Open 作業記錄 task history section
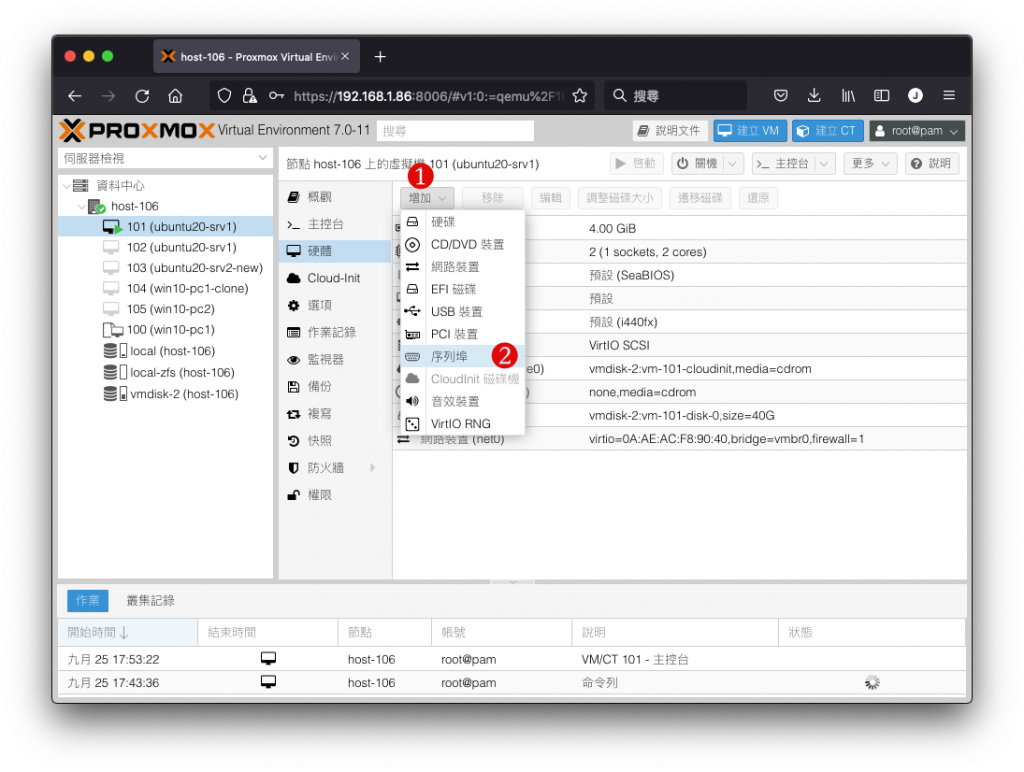The width and height of the screenshot is (1024, 772). (335, 332)
